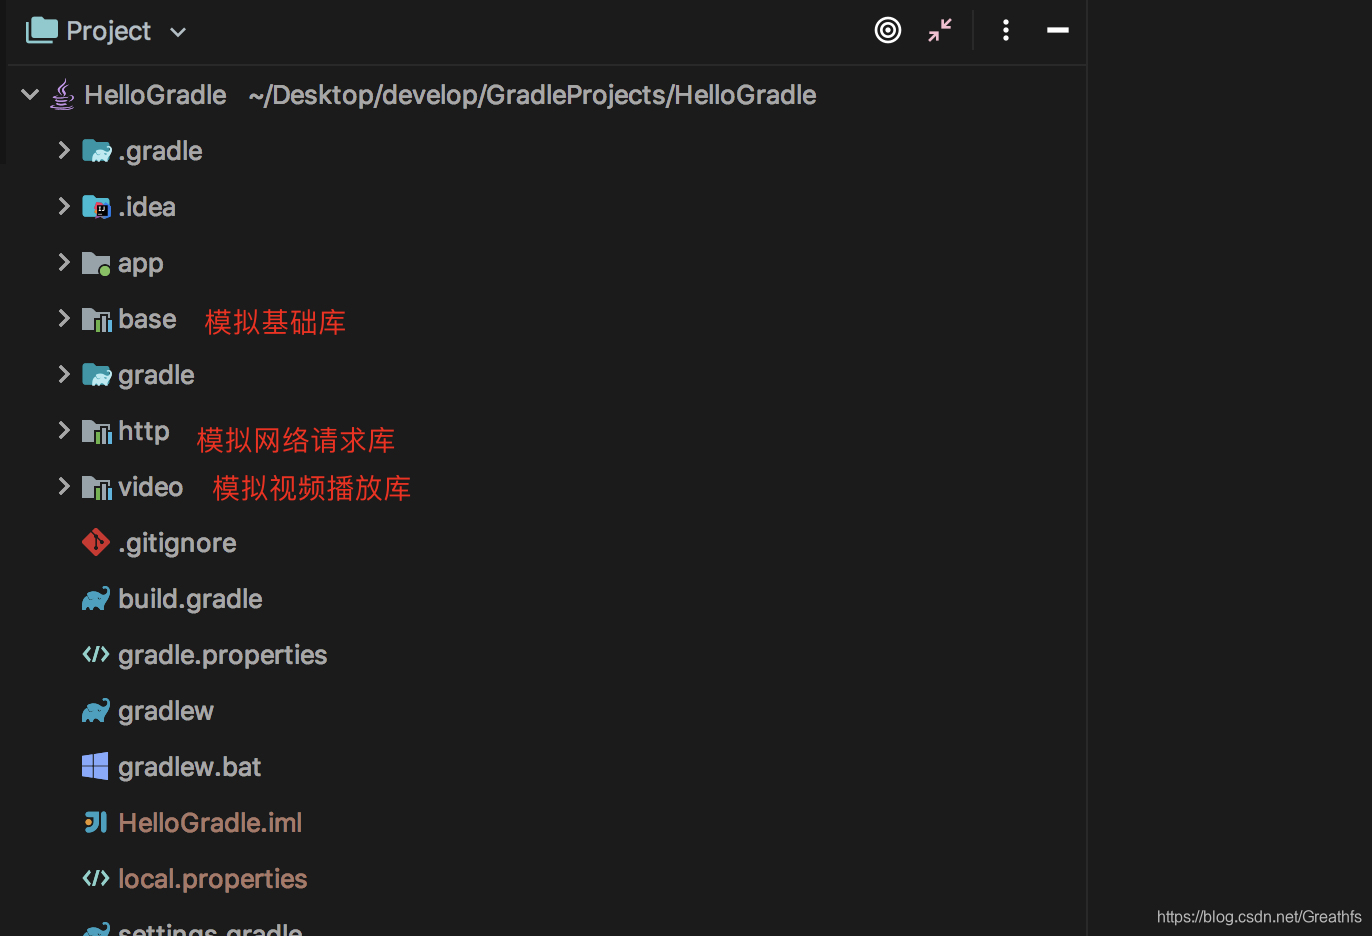Click Select Opened File target icon

click(x=888, y=30)
